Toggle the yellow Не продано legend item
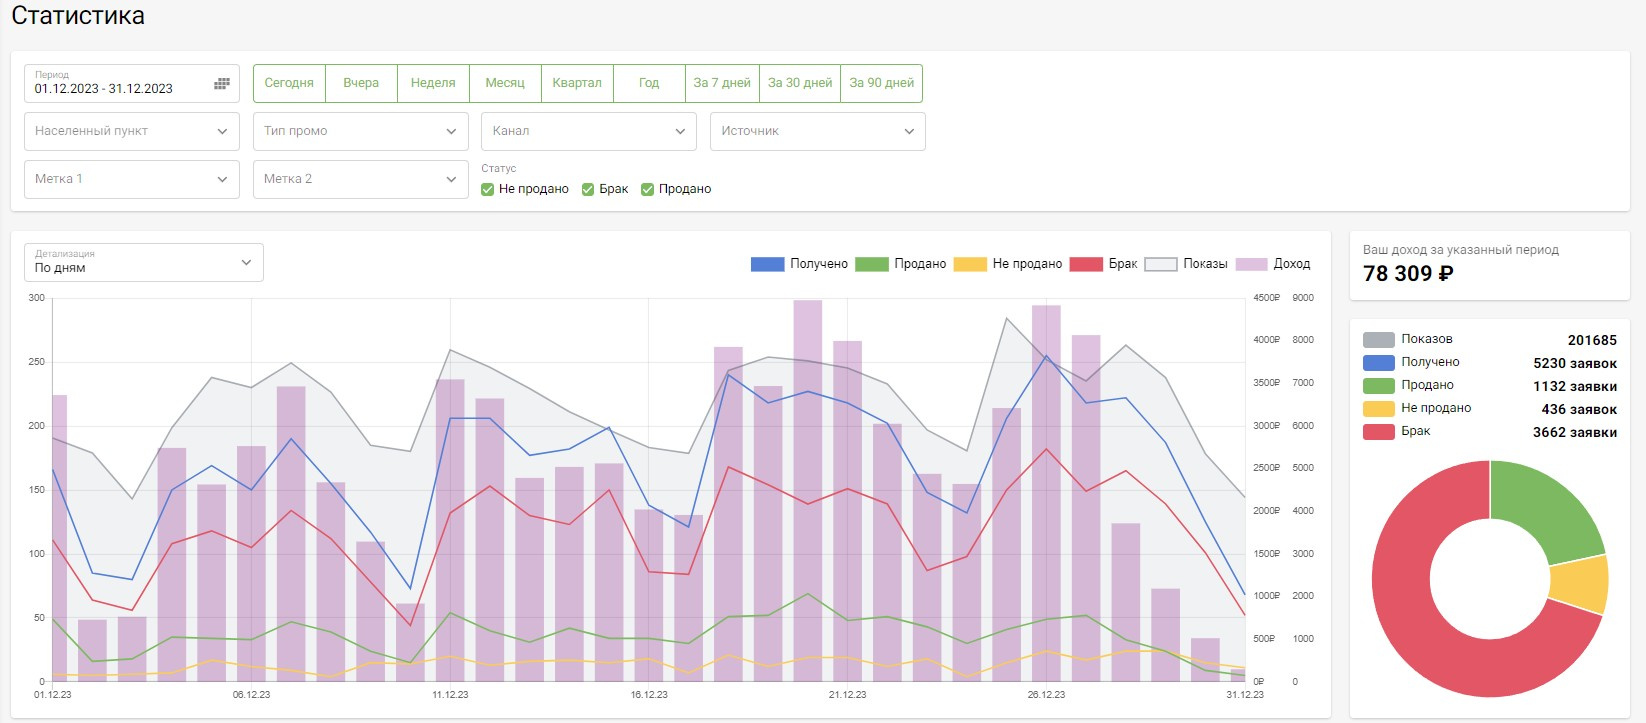1646x723 pixels. (x=970, y=264)
